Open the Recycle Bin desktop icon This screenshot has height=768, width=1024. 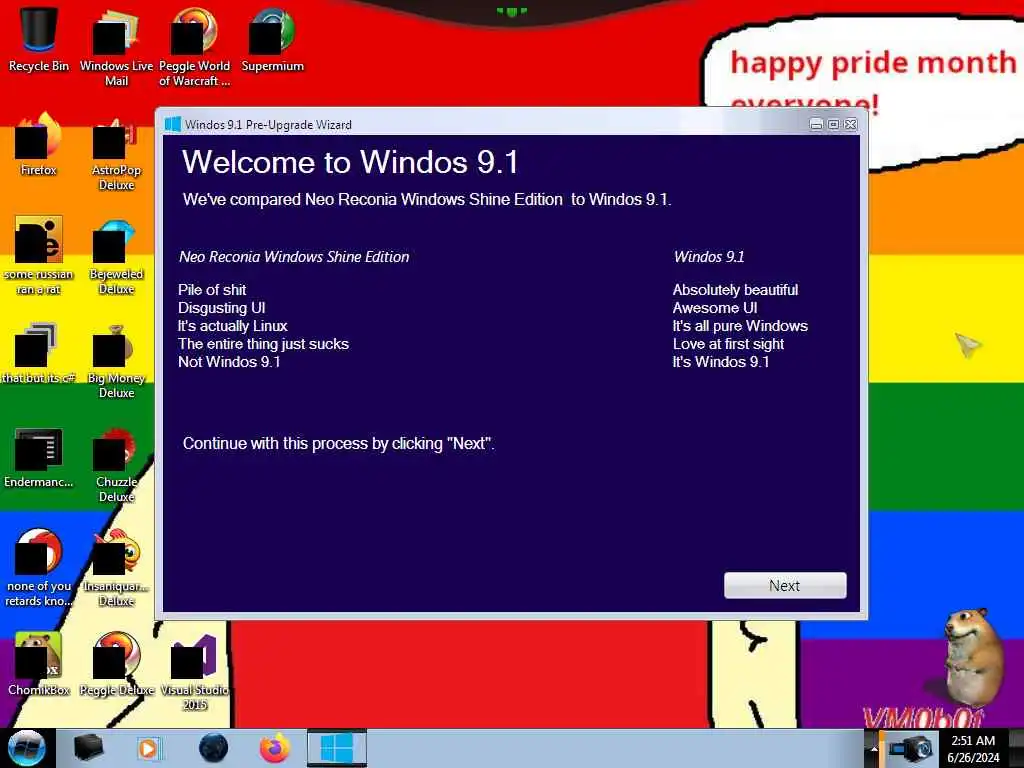pyautogui.click(x=39, y=39)
